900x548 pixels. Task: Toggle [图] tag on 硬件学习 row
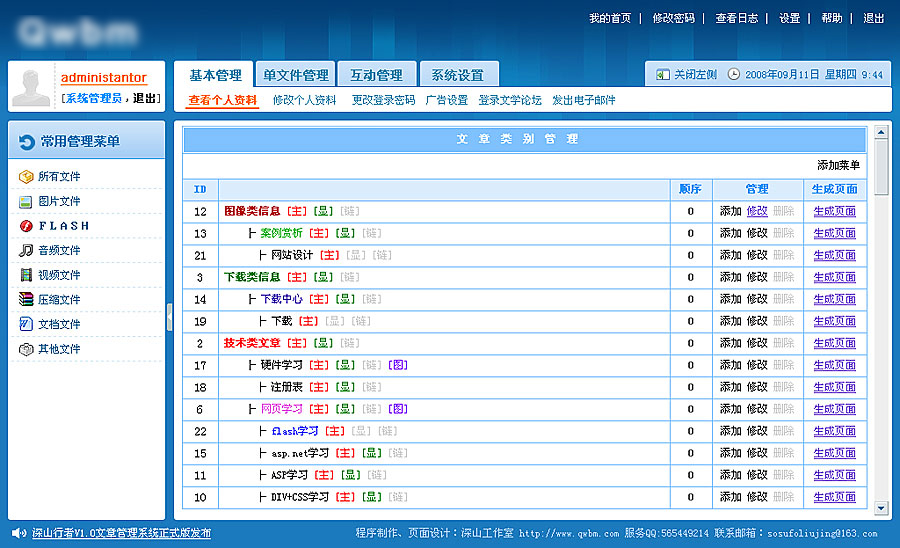click(x=398, y=365)
